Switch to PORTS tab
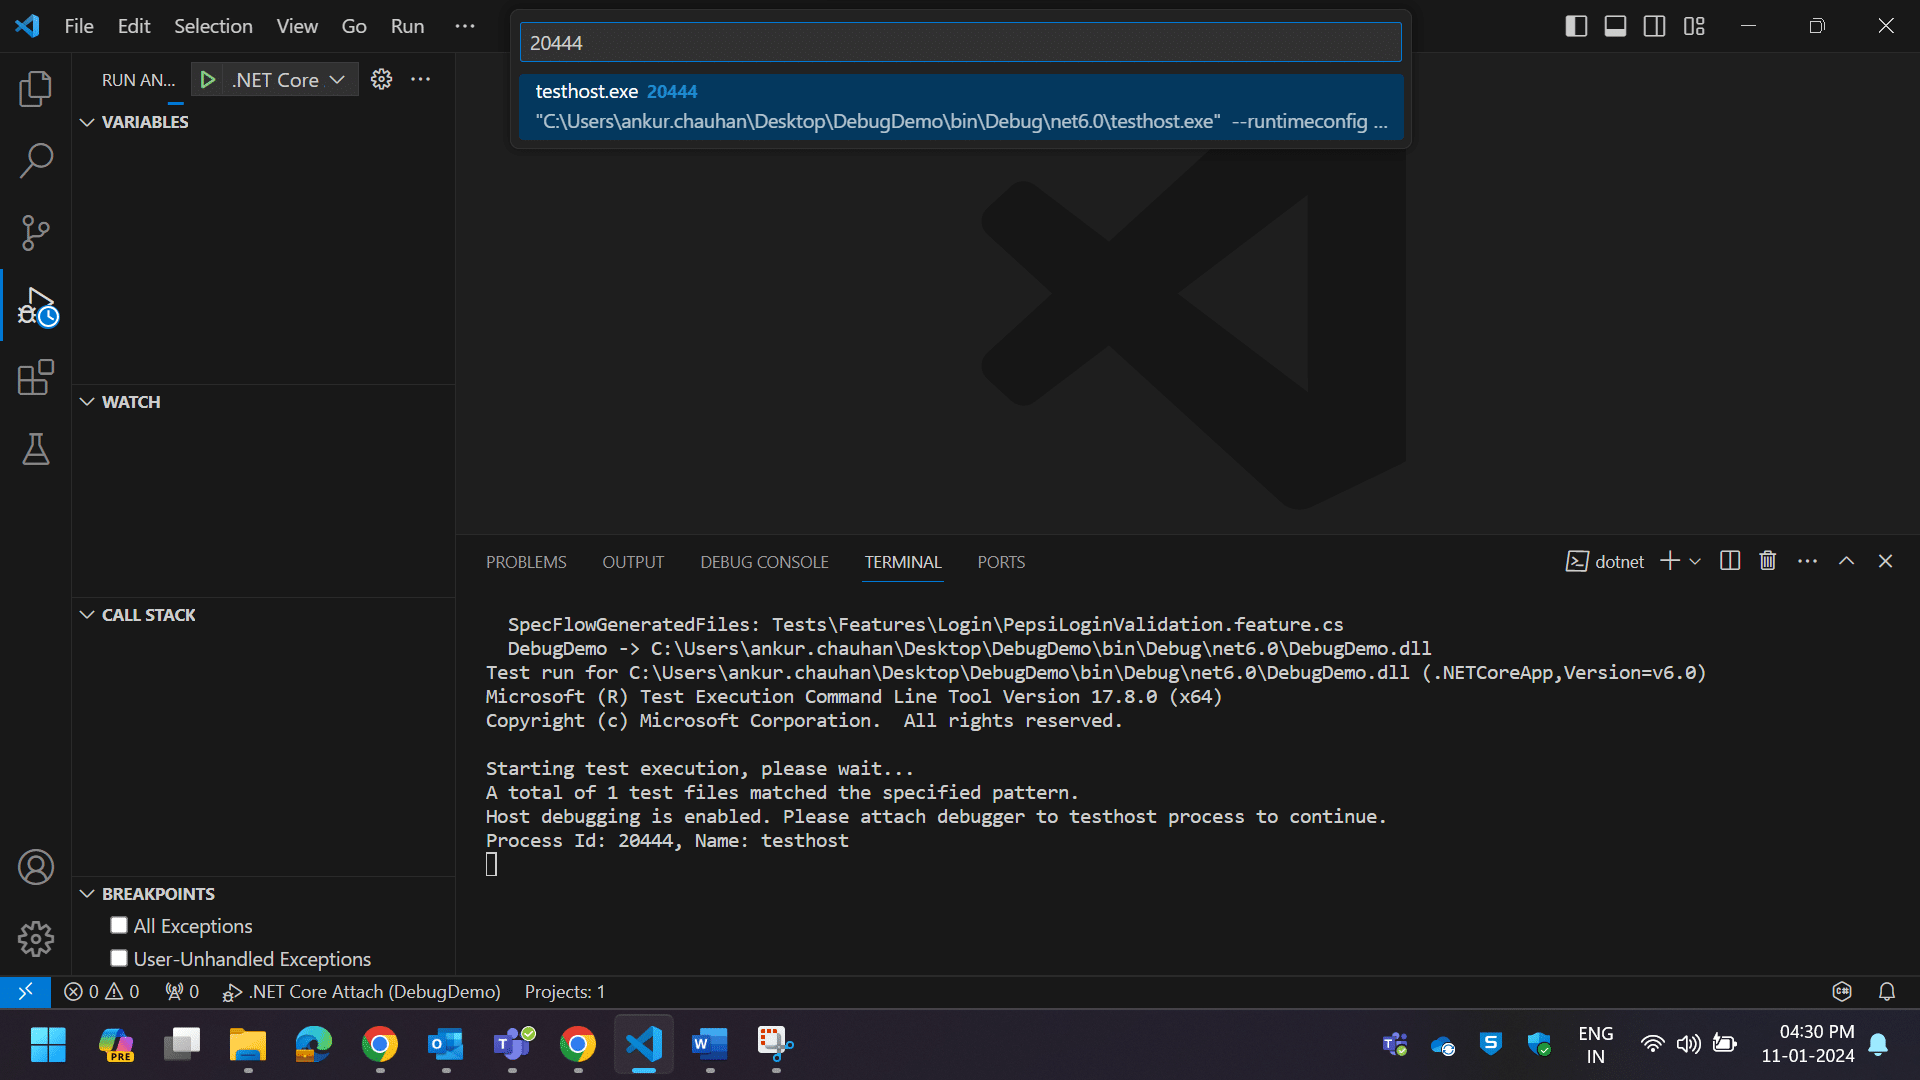Image resolution: width=1920 pixels, height=1080 pixels. click(1001, 562)
